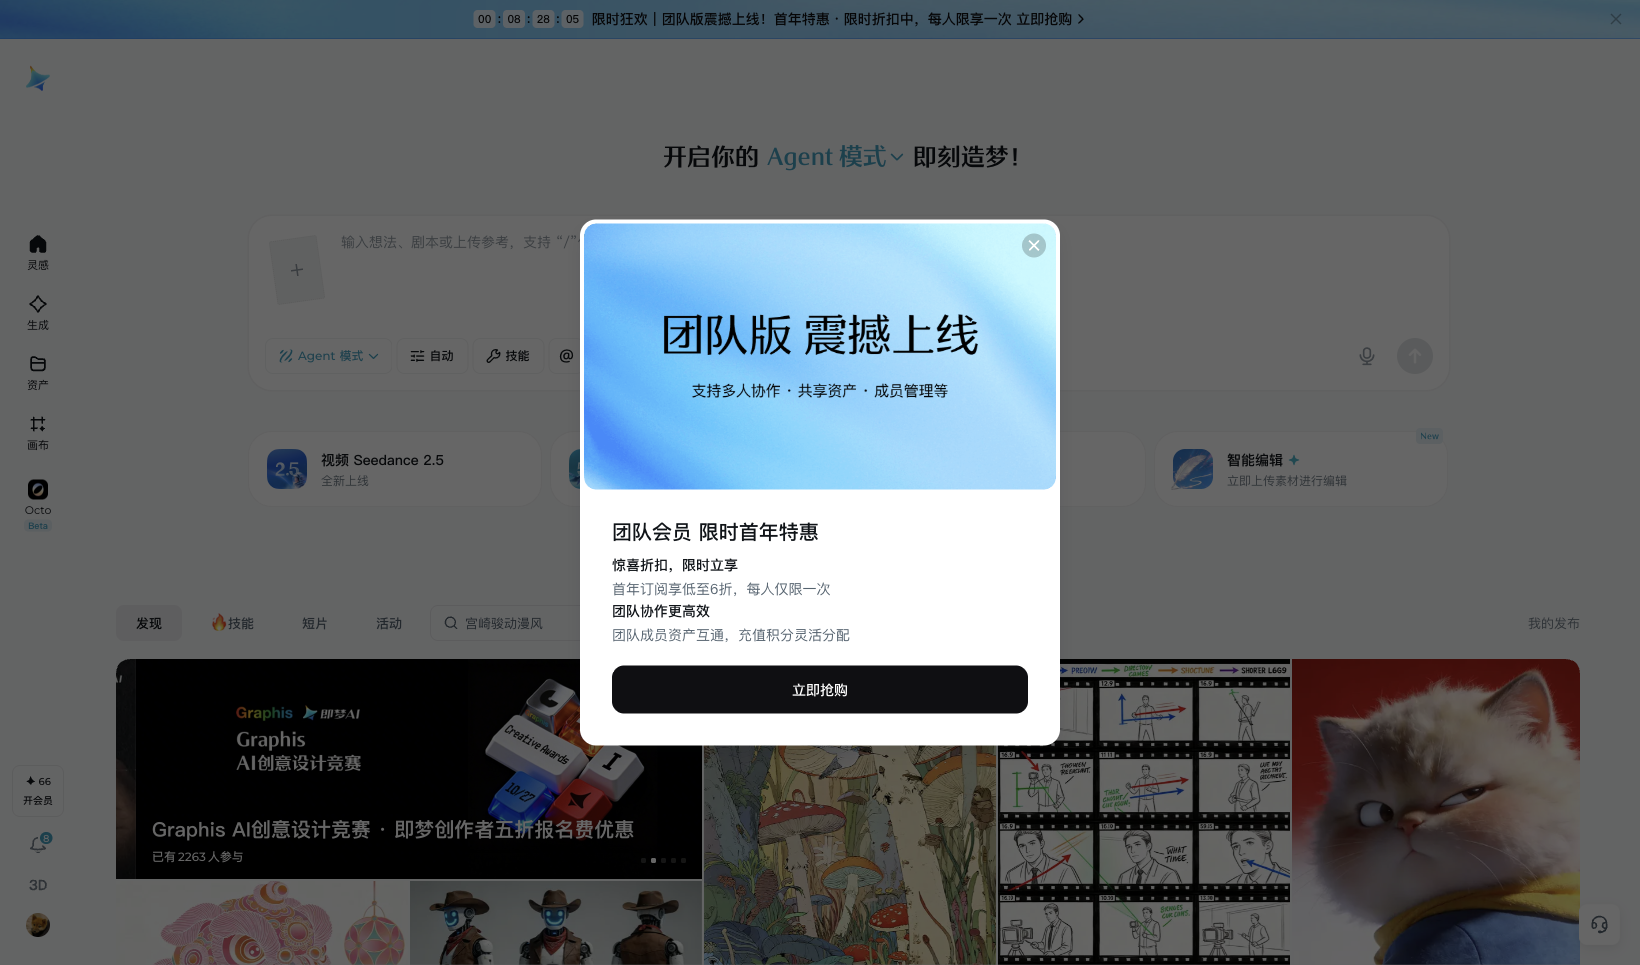Click the sparkle icon beside 智能编辑
This screenshot has height=965, width=1640.
1294,460
